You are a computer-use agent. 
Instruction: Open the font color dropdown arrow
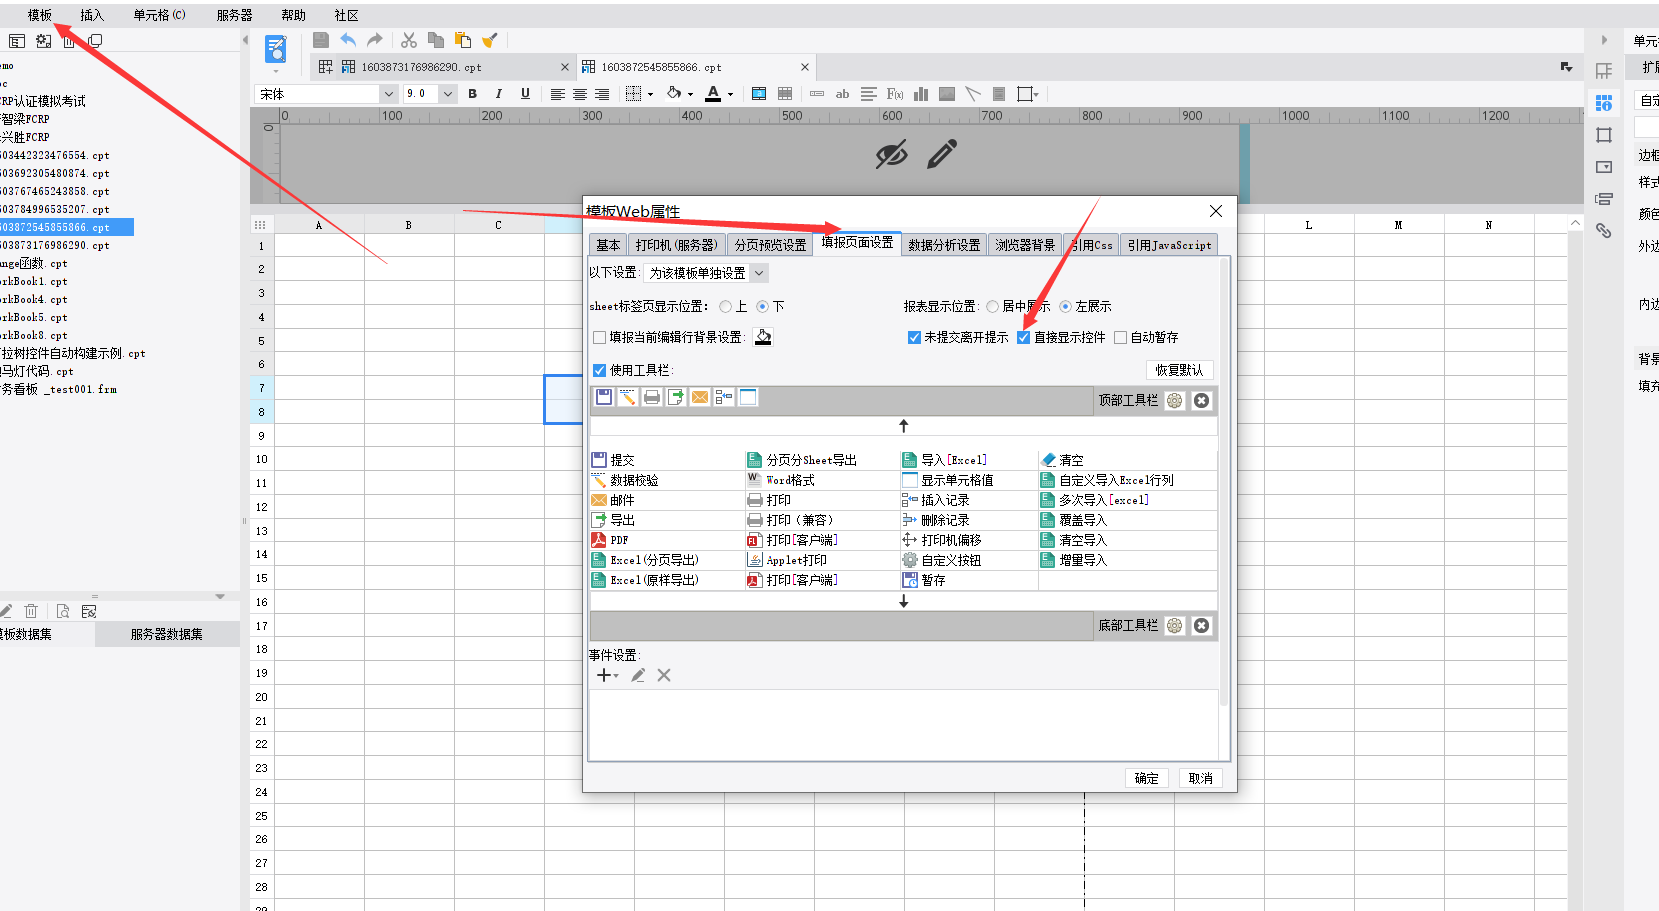click(731, 95)
